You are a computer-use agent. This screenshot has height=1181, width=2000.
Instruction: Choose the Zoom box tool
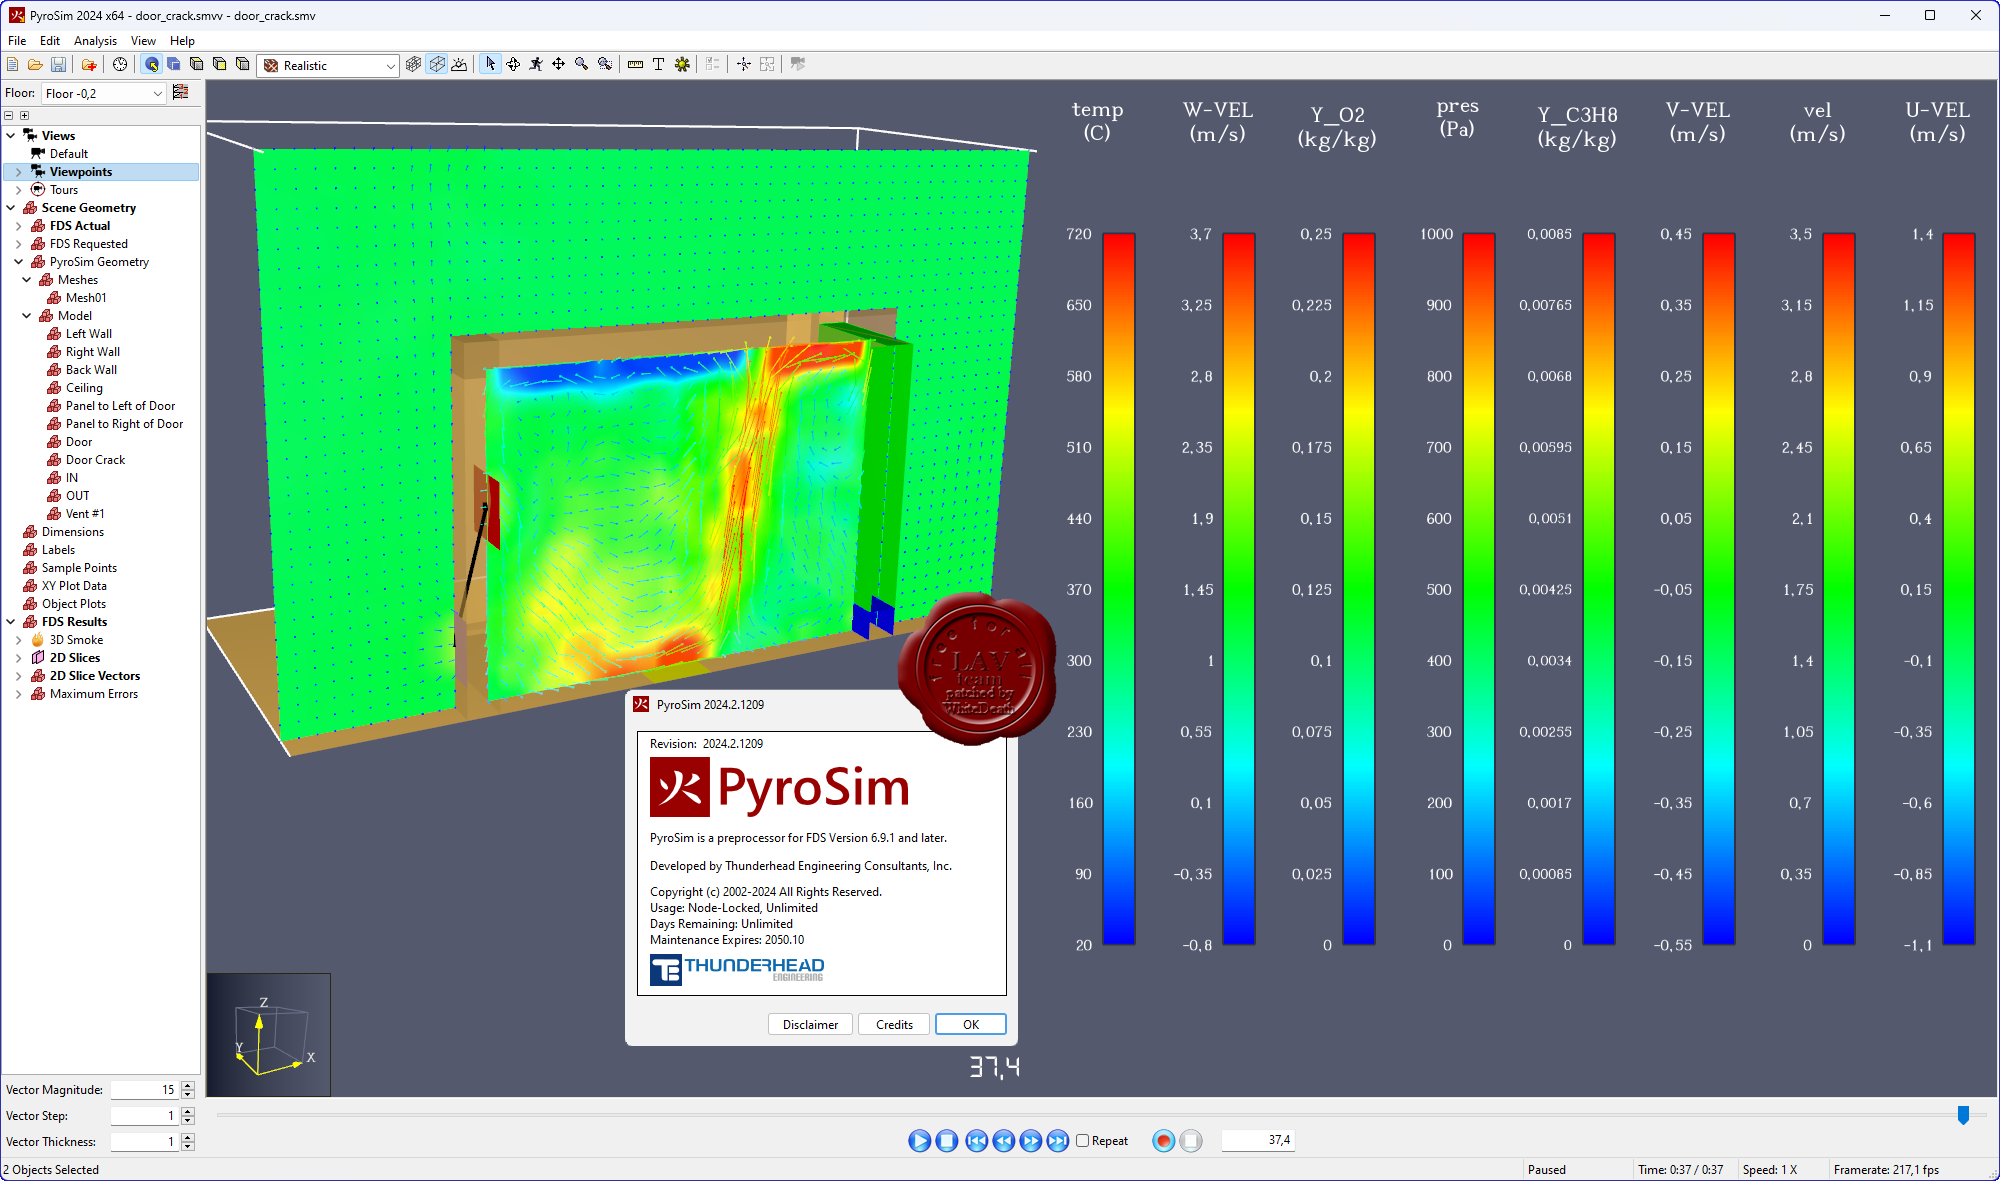pyautogui.click(x=604, y=64)
